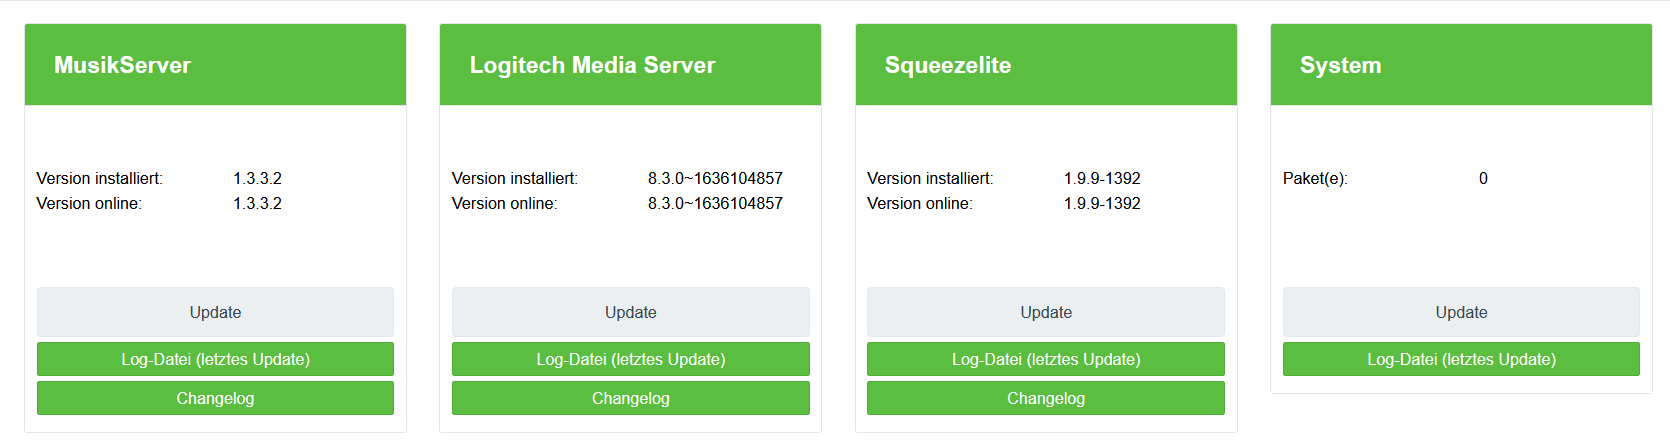The image size is (1670, 446).
Task: Click the System card header
Action: click(1340, 65)
